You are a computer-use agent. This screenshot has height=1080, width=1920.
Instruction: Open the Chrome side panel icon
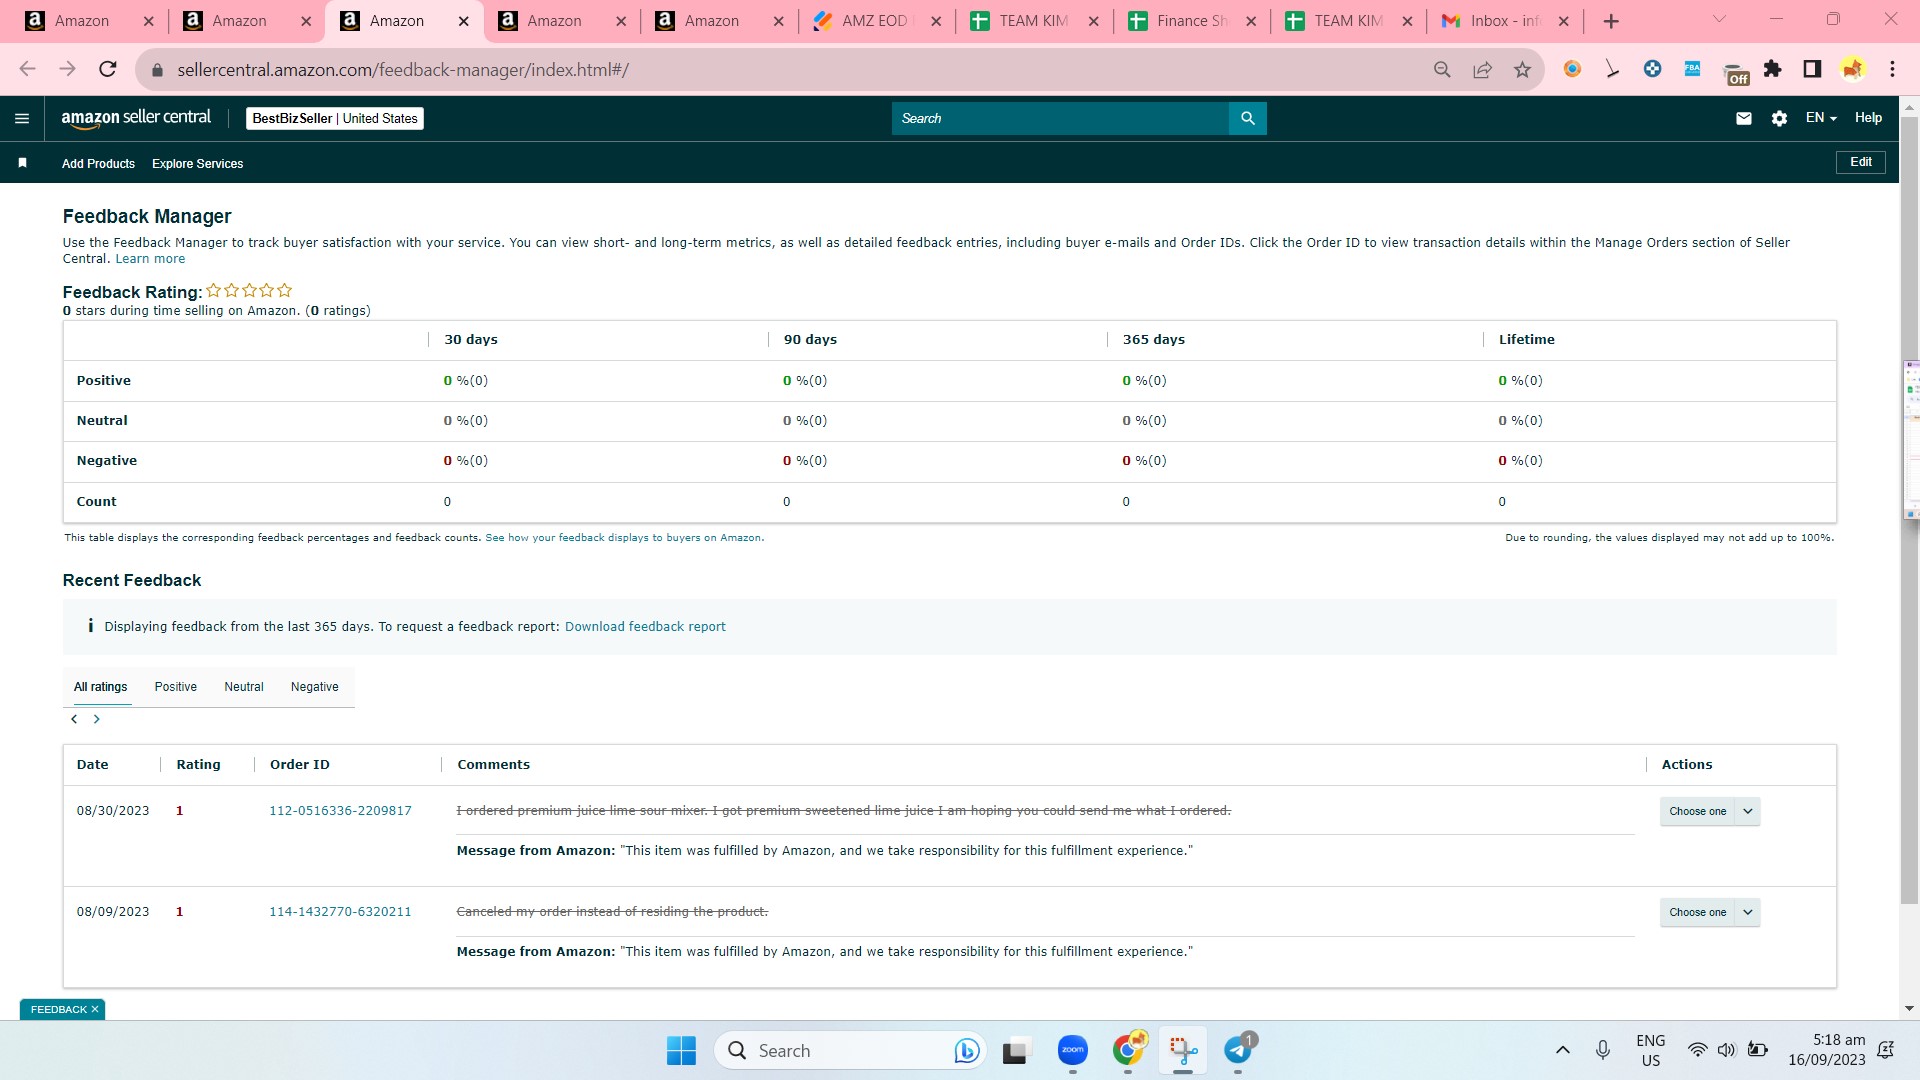click(1812, 69)
